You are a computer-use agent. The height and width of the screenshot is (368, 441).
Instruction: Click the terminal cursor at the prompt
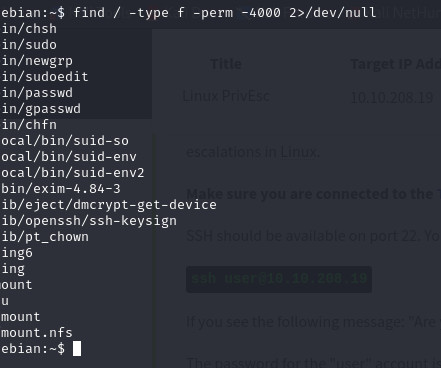[x=77, y=349]
